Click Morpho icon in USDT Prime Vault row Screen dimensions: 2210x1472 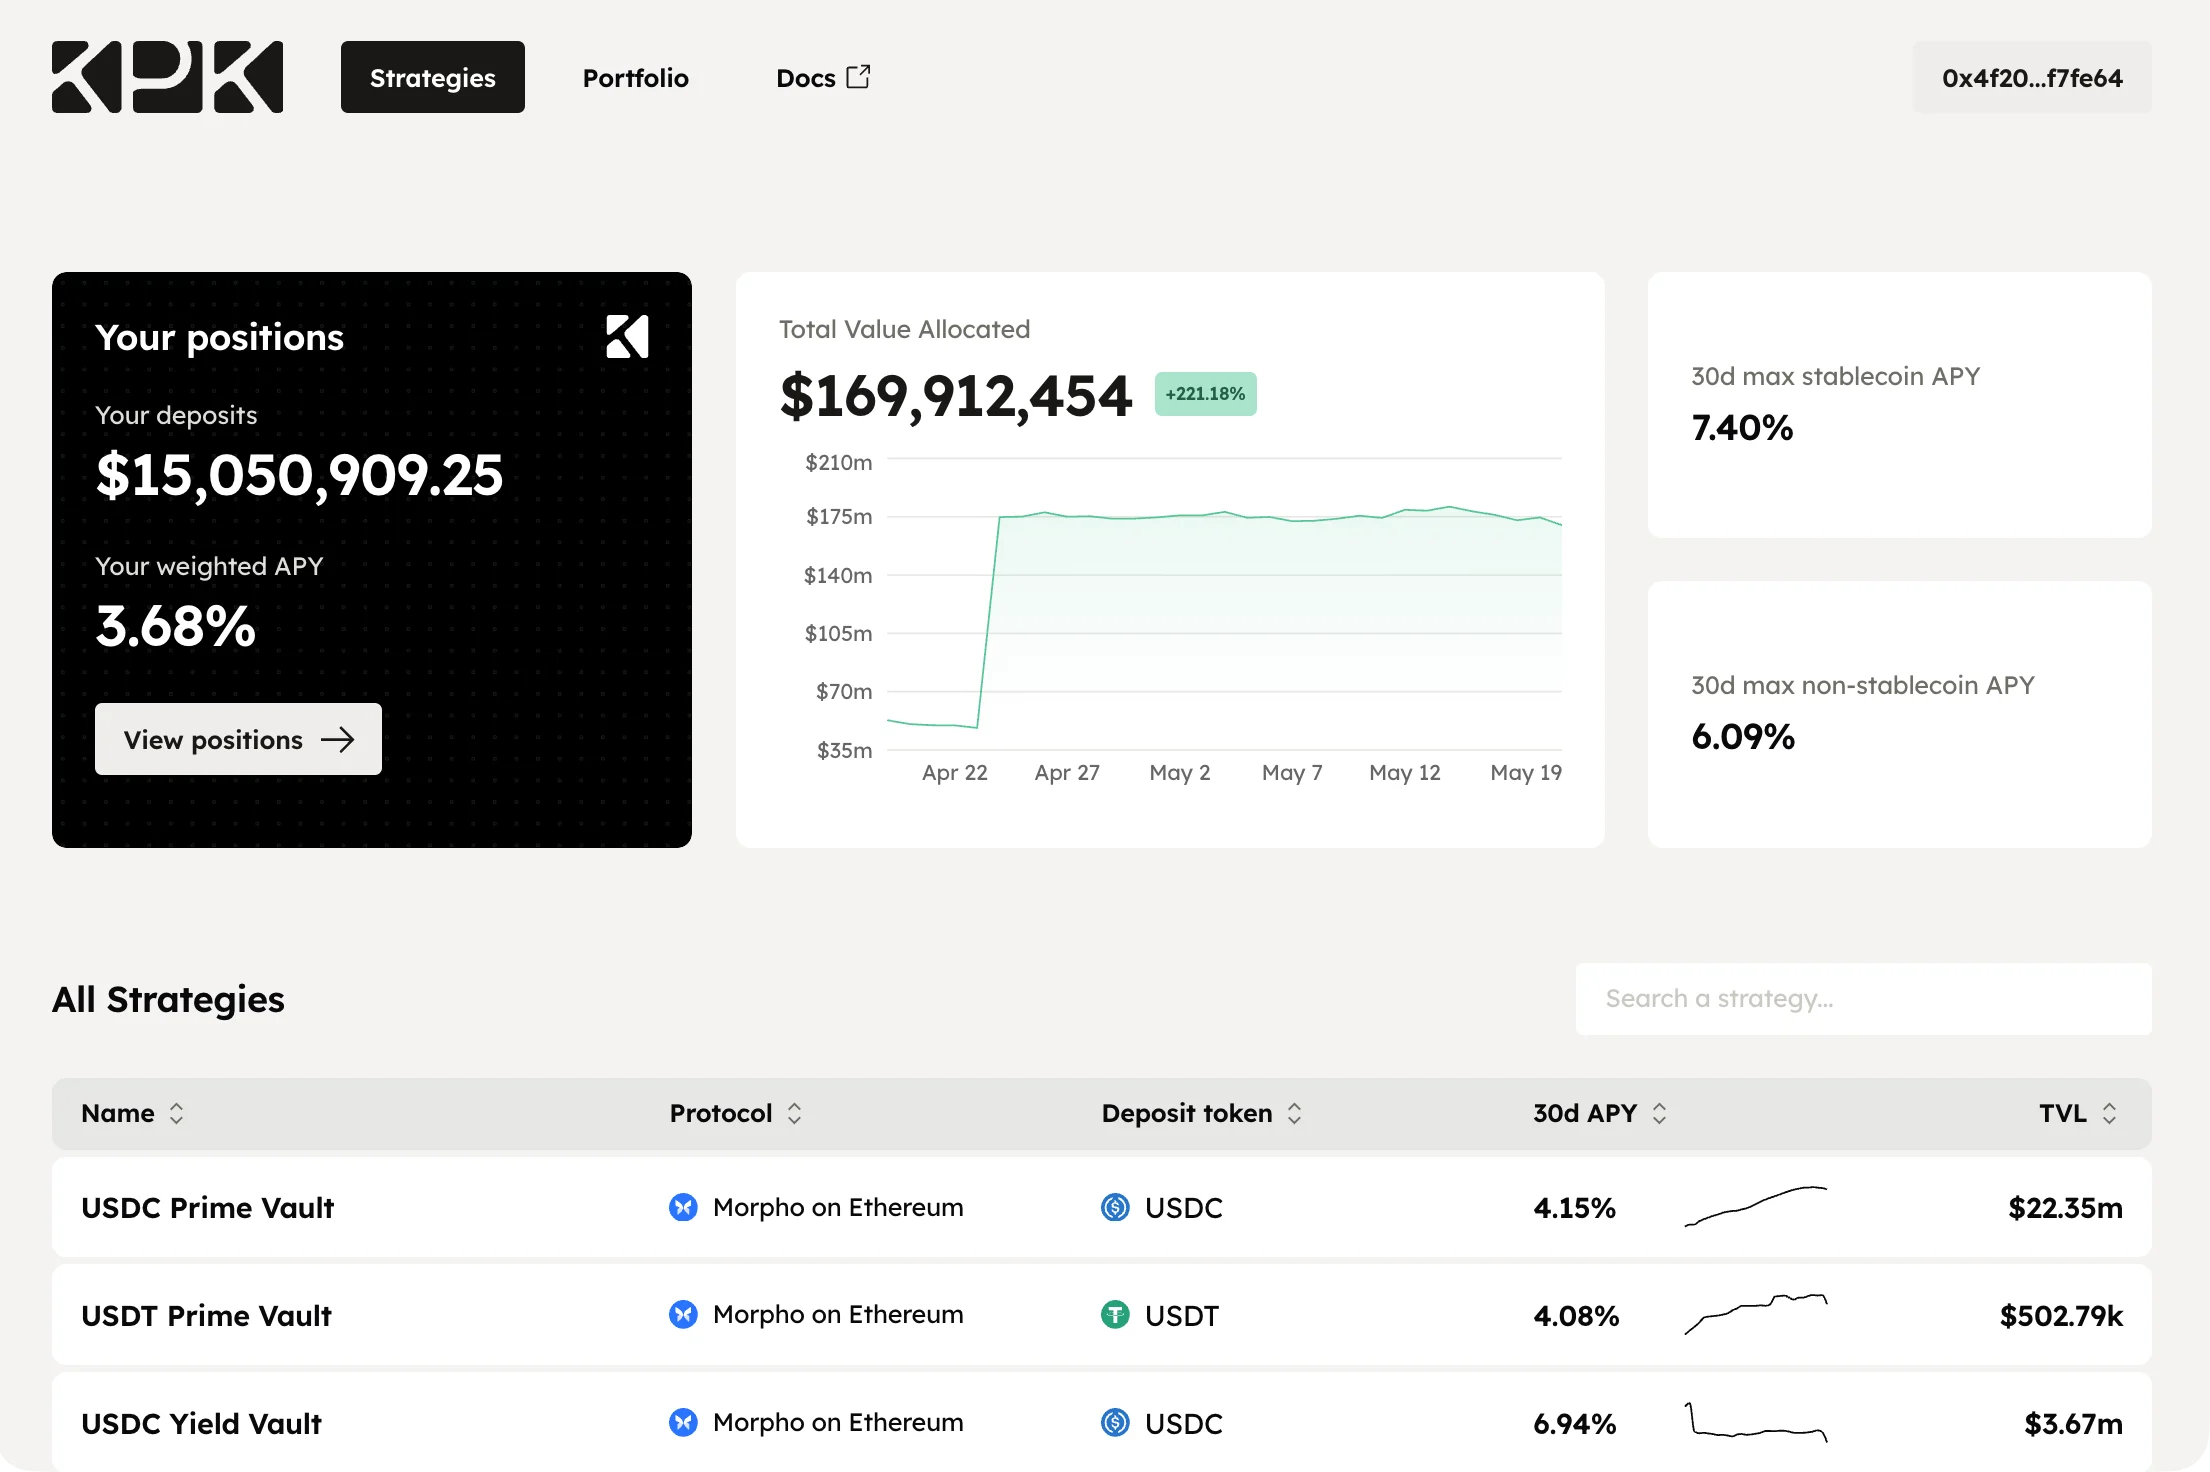click(x=683, y=1314)
